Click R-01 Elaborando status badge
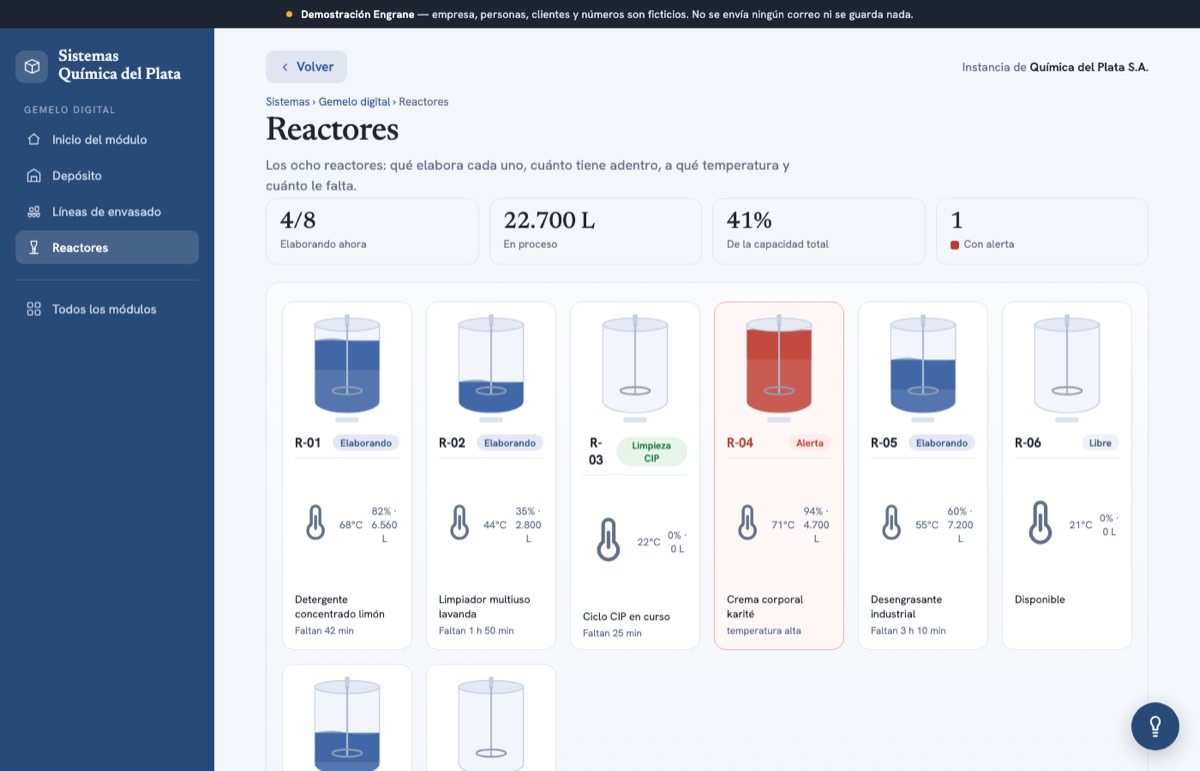This screenshot has height=771, width=1200. (366, 443)
